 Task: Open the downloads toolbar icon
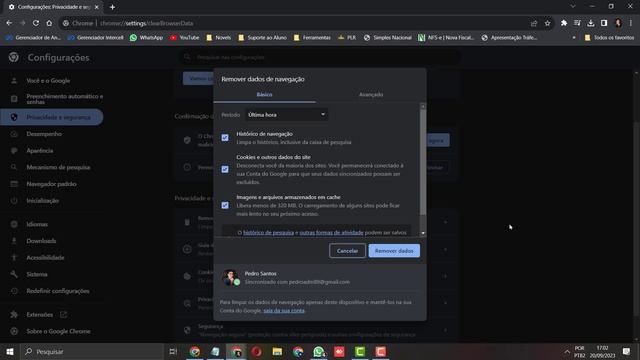coord(591,23)
